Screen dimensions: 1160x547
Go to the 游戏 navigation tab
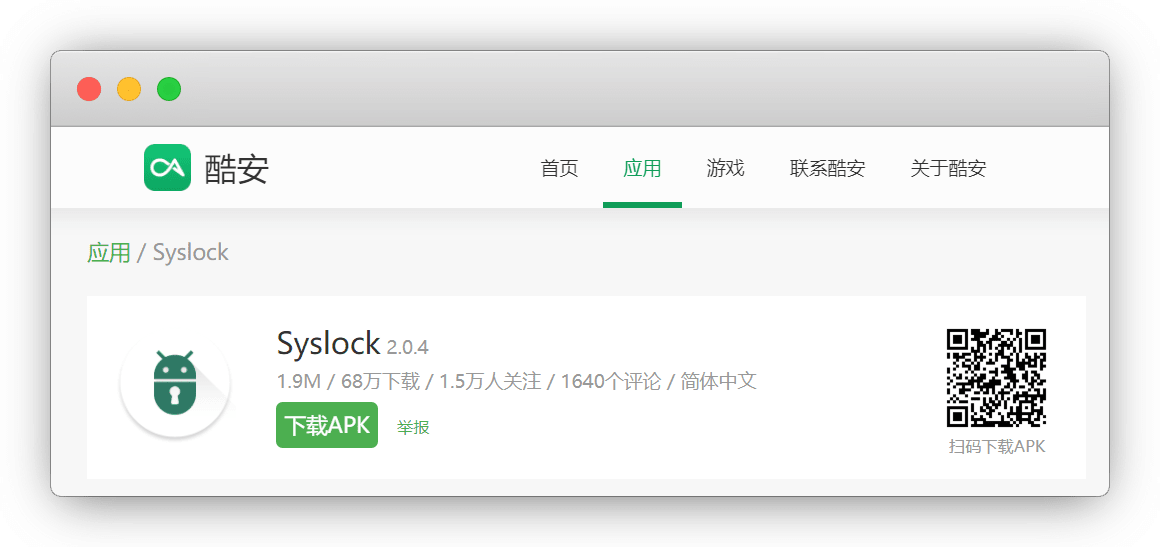tap(725, 168)
